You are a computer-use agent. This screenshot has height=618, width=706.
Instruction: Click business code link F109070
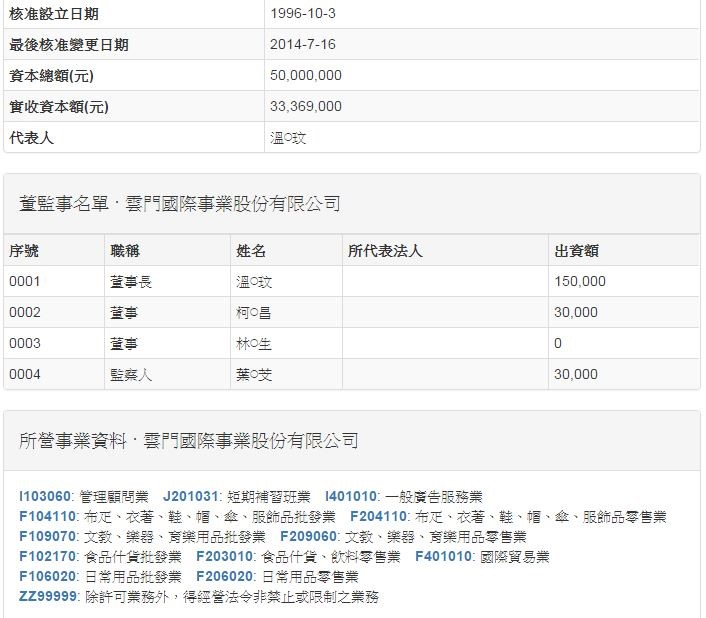click(x=49, y=536)
